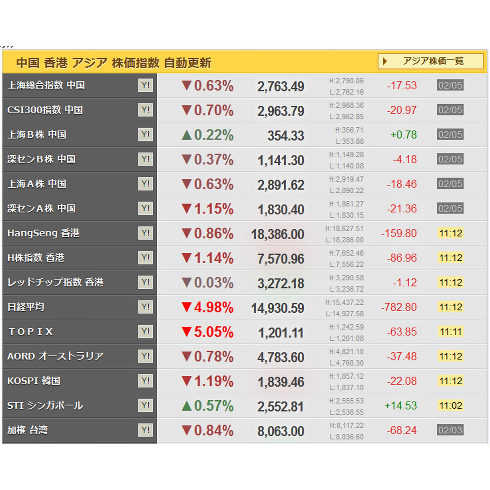Select the TOPIX 5.05% decline value

coord(207,332)
